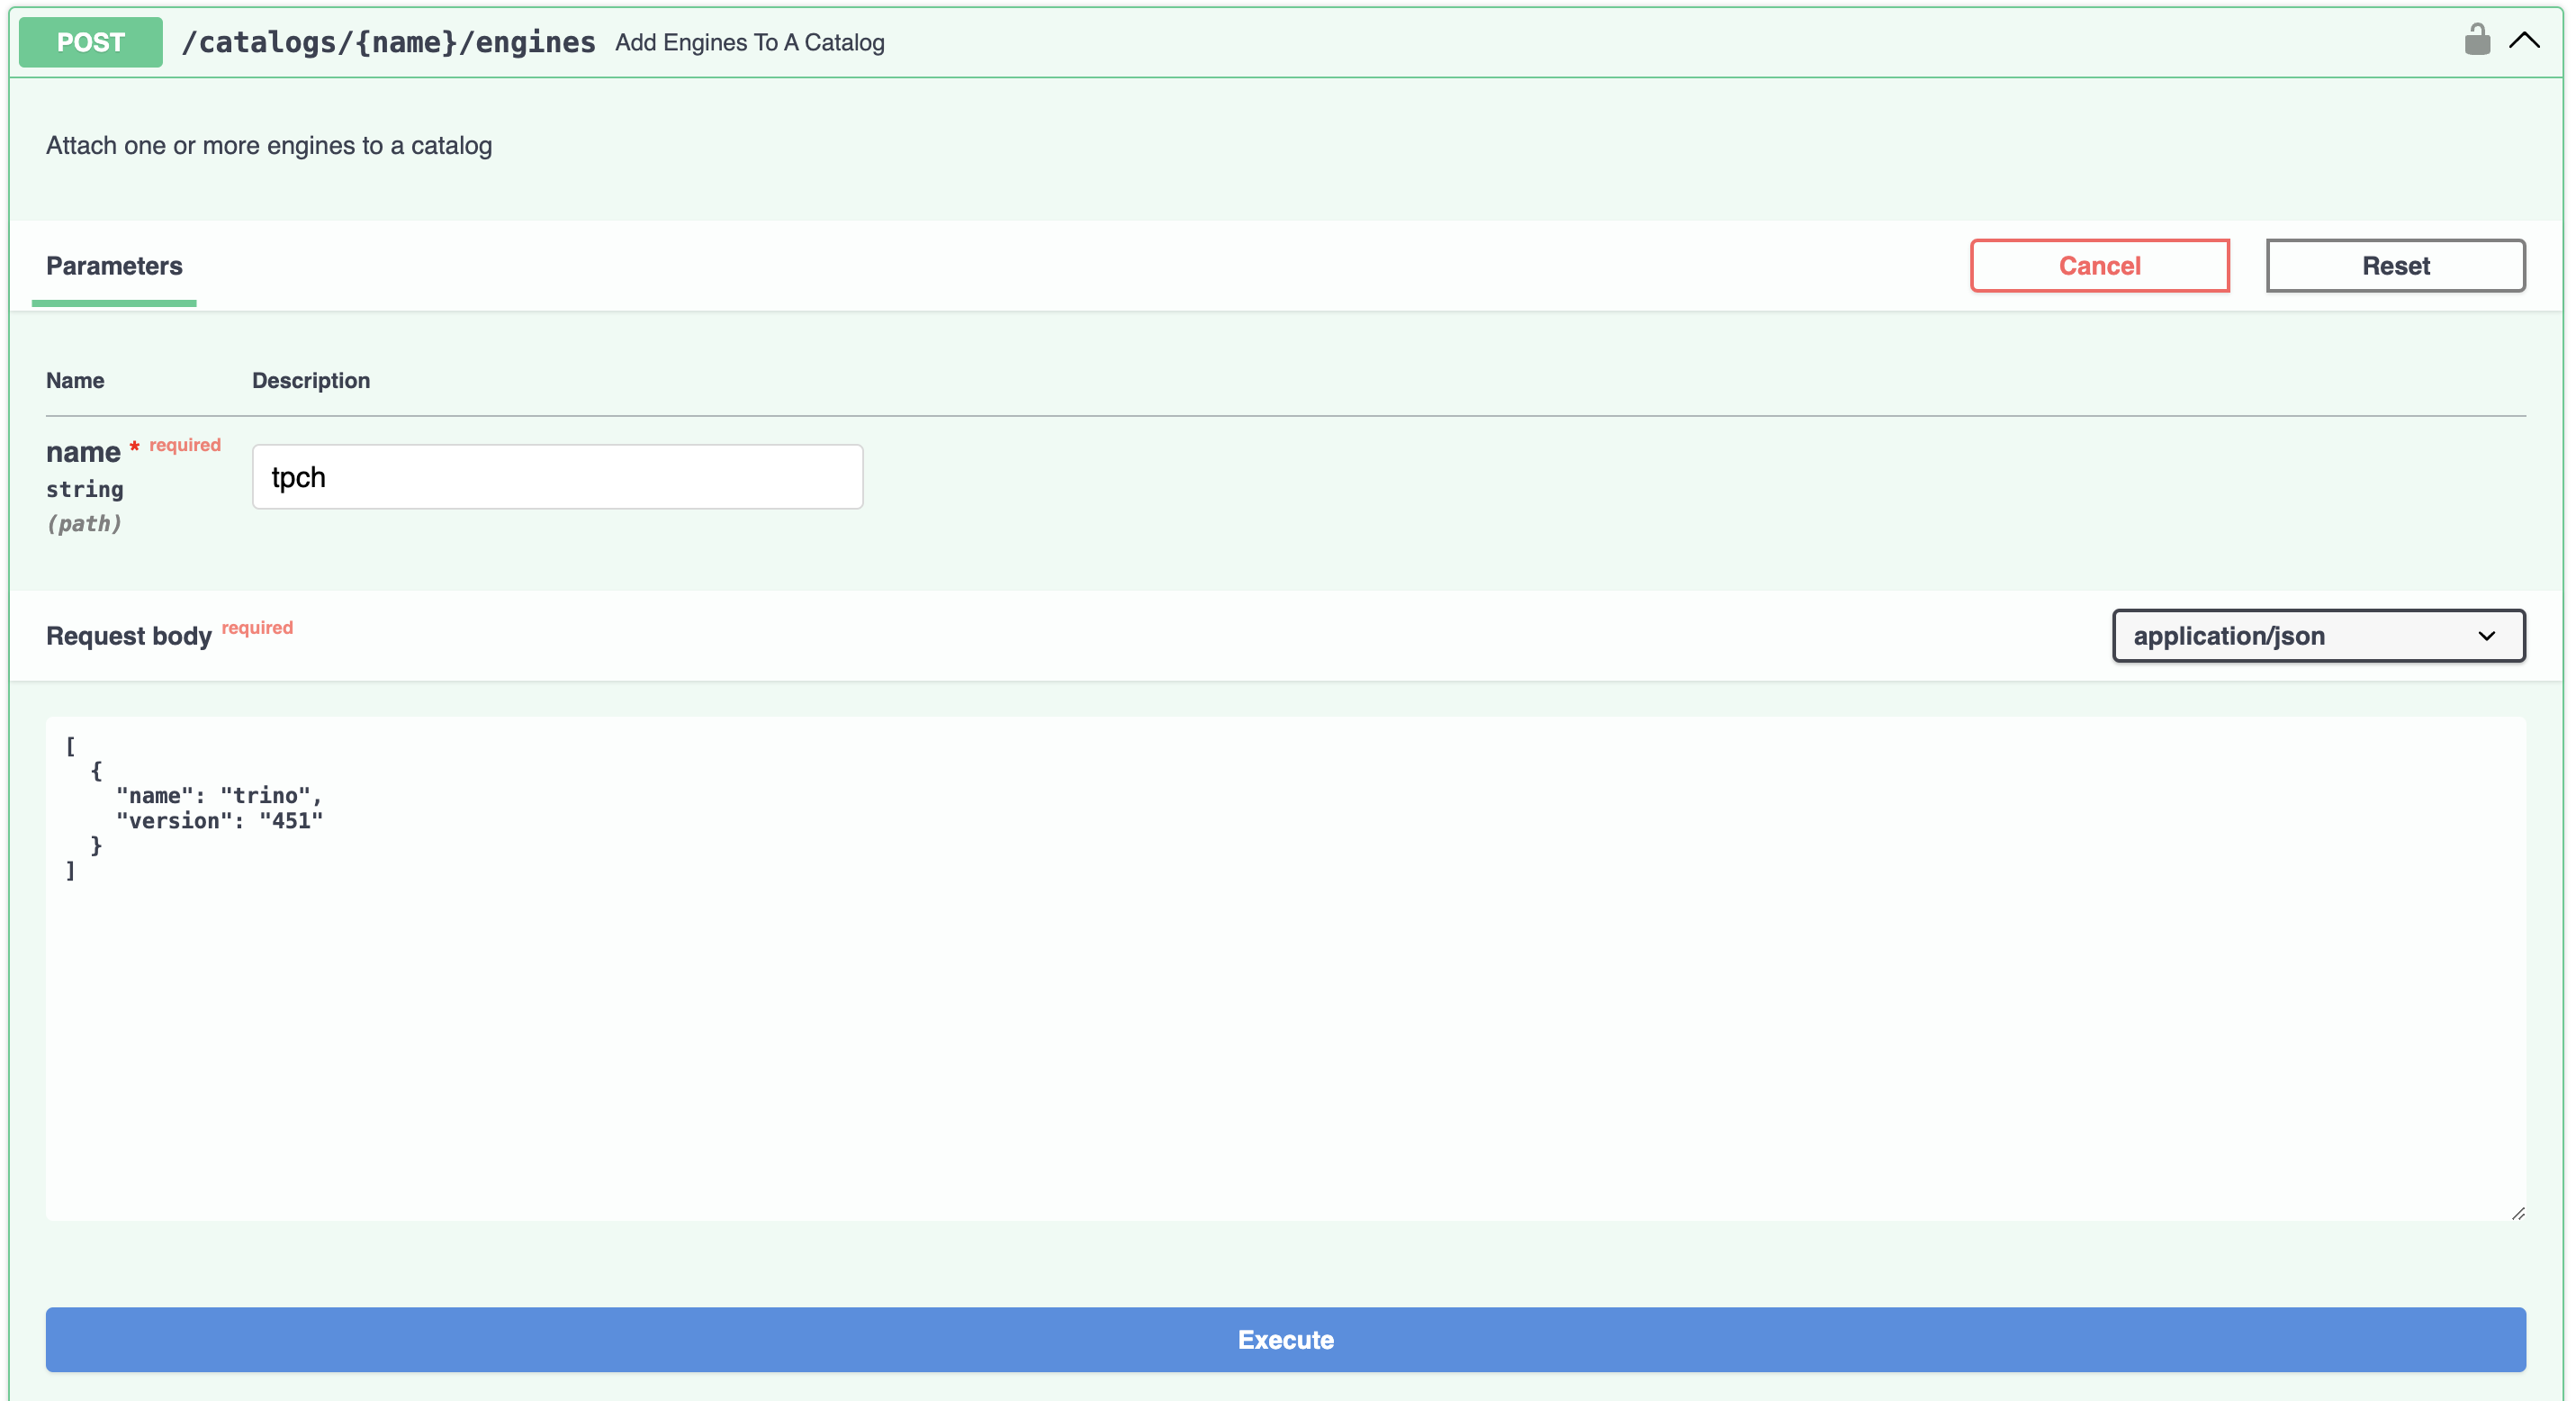Open the application/json media type combo box
2576x1401 pixels.
point(2318,636)
